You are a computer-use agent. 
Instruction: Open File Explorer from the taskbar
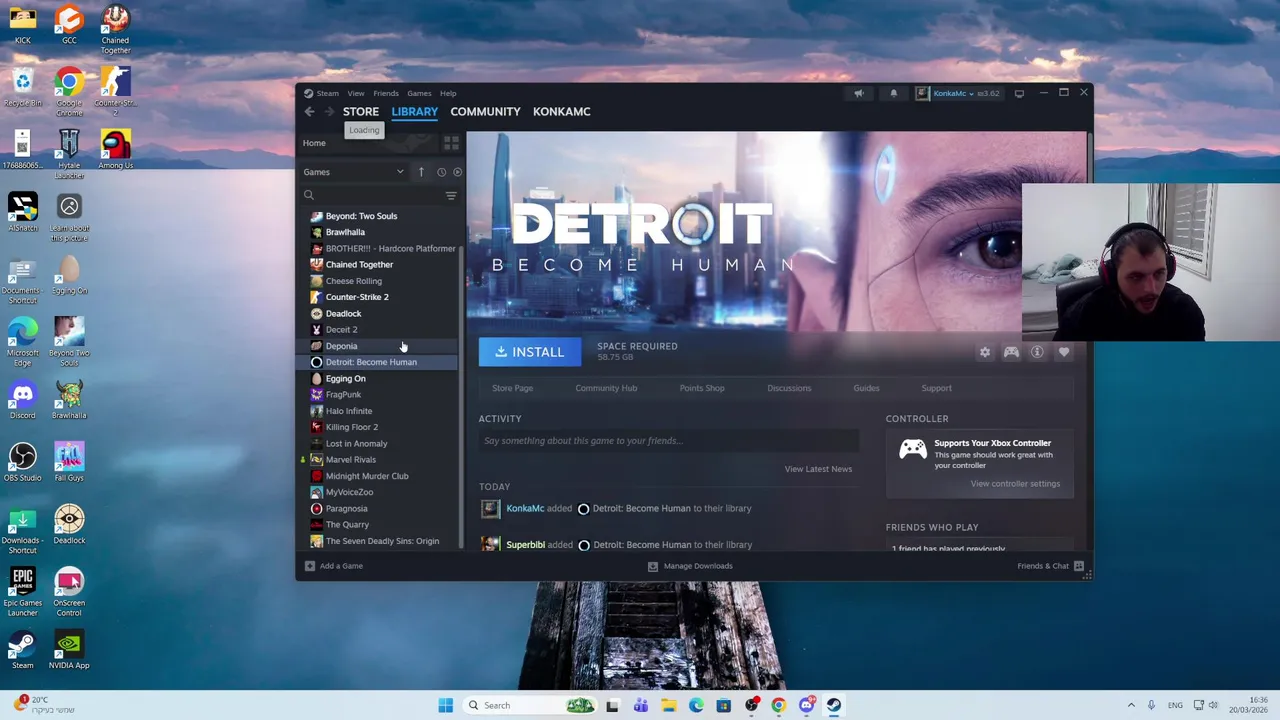pos(668,705)
